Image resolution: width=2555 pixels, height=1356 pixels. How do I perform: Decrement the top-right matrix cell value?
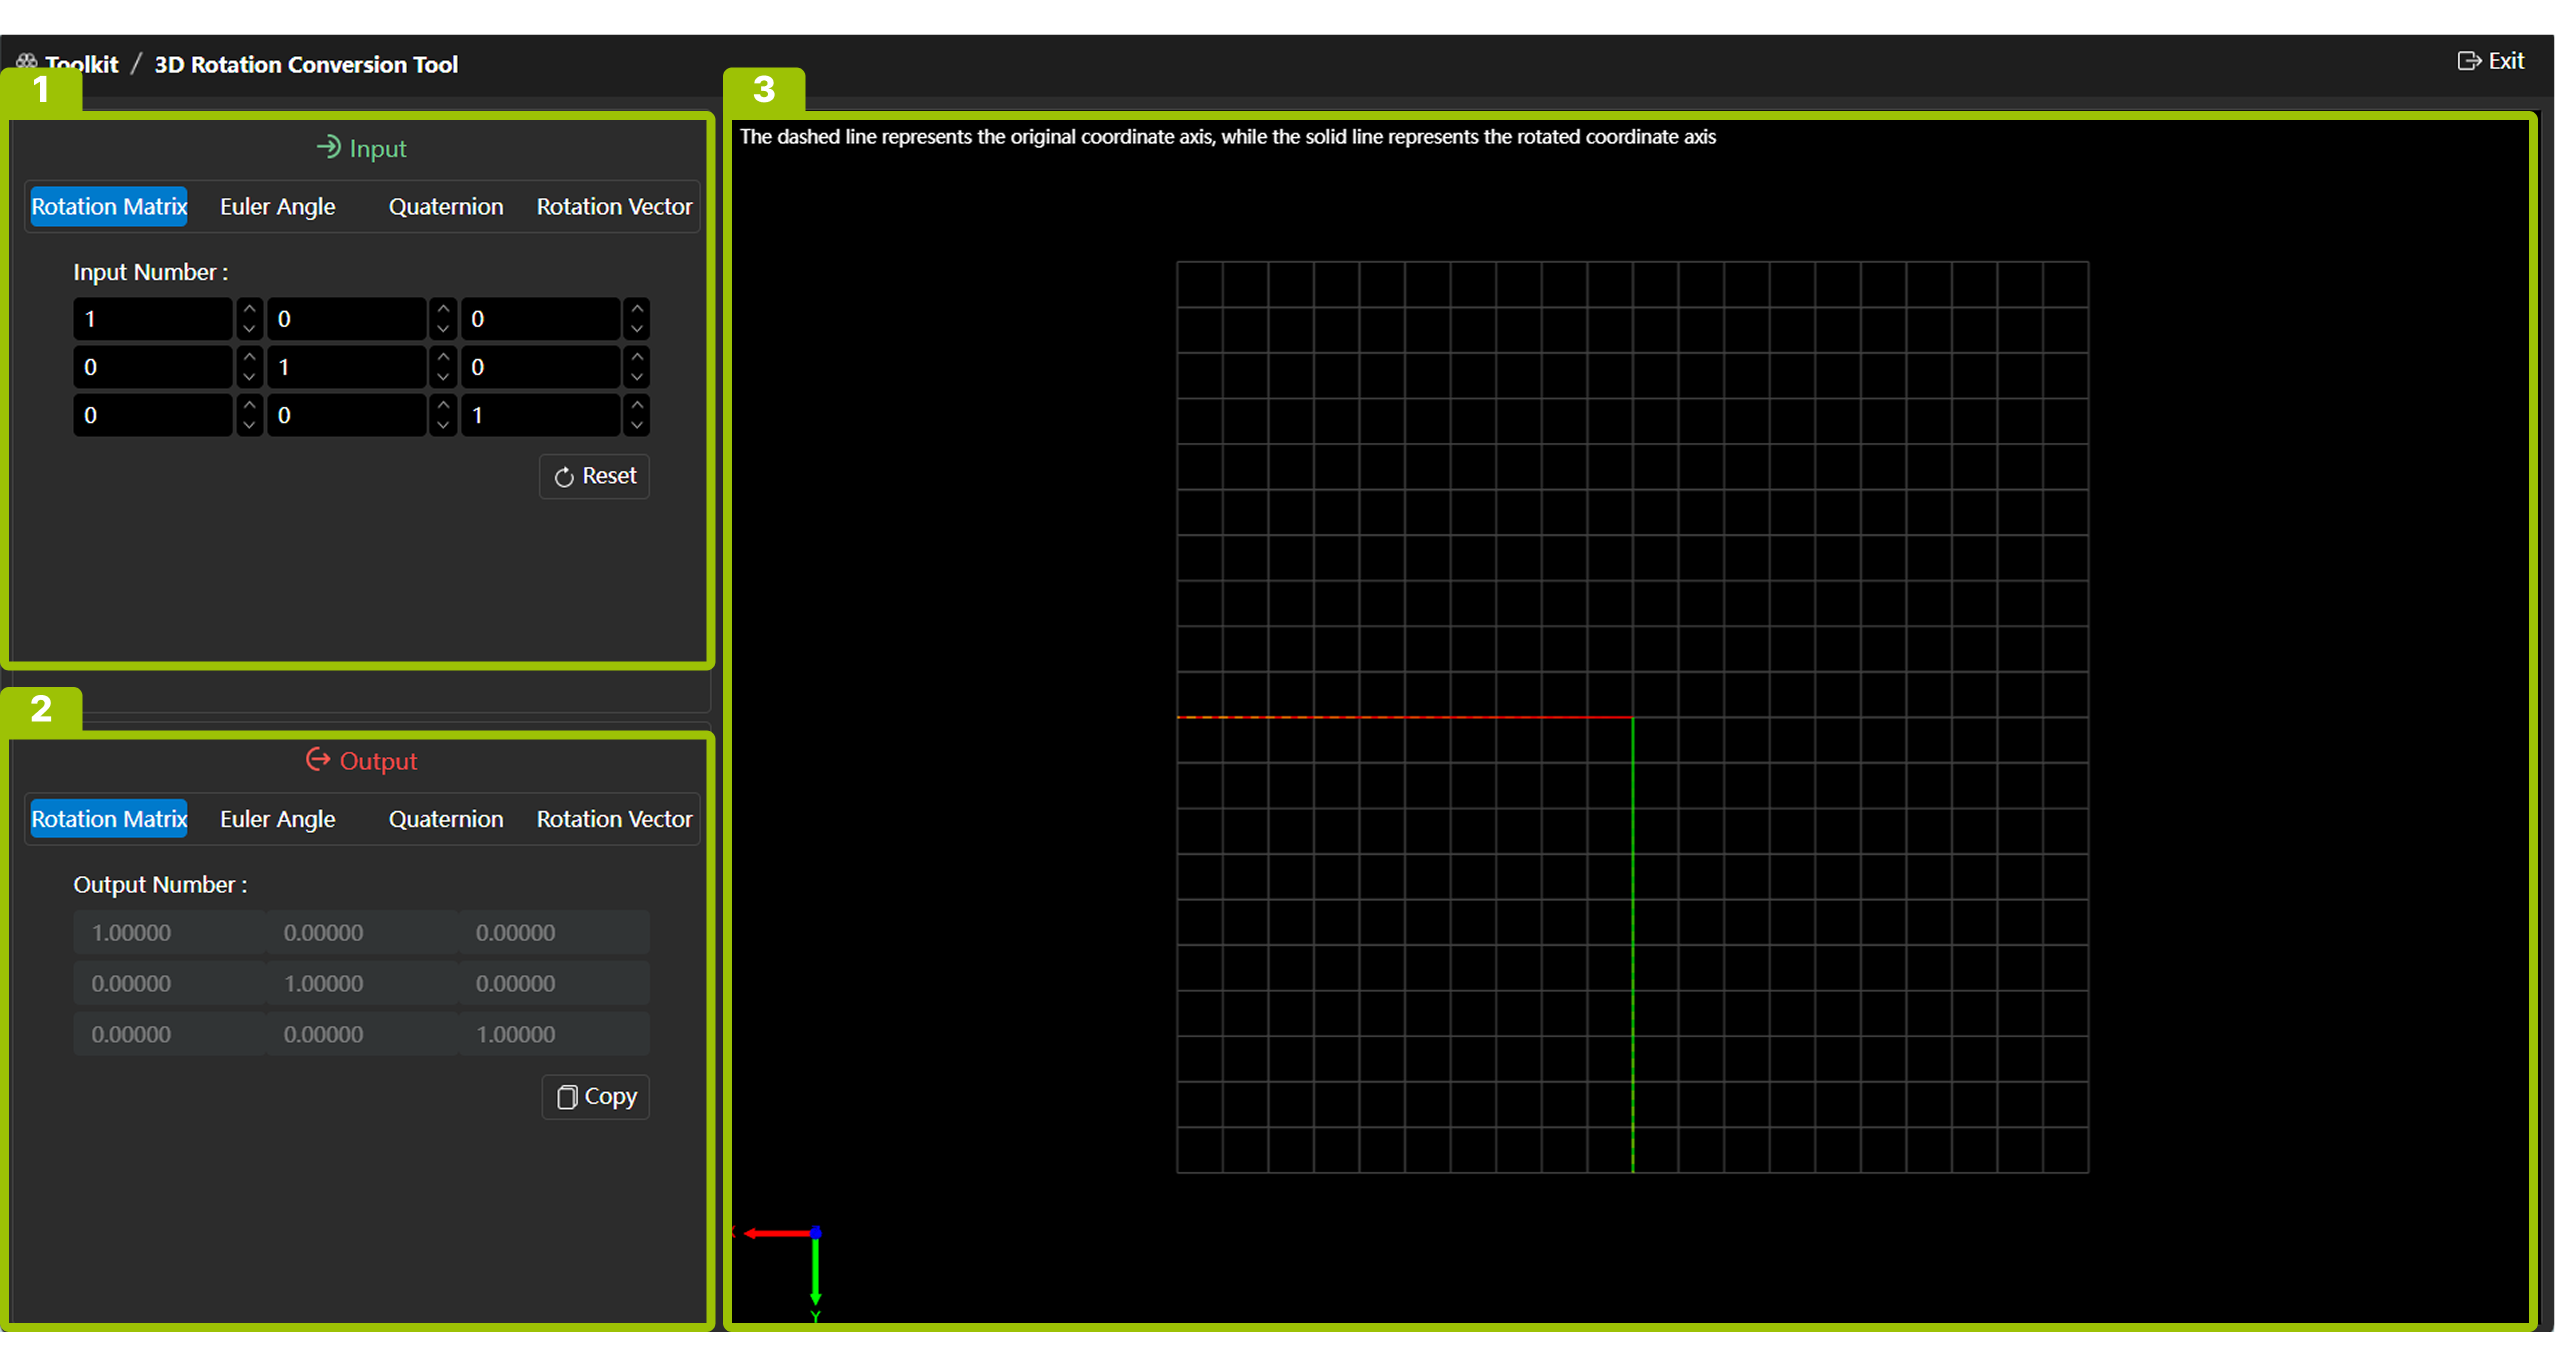pos(636,330)
